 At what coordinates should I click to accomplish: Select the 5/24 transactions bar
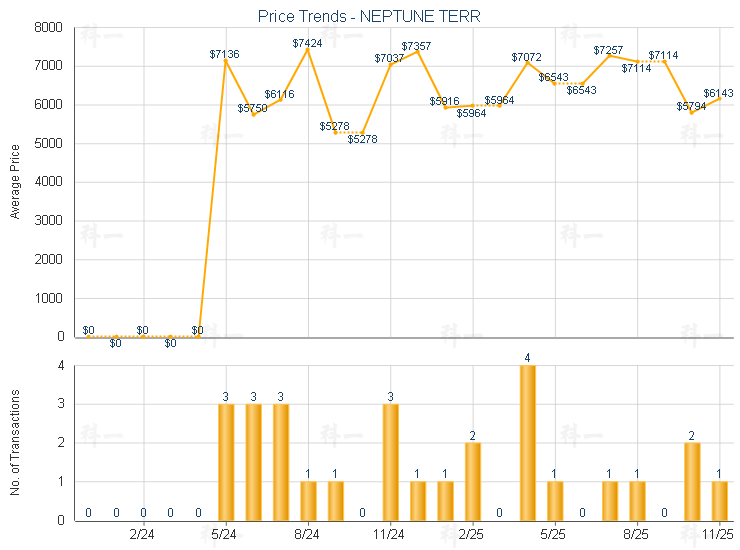point(226,462)
